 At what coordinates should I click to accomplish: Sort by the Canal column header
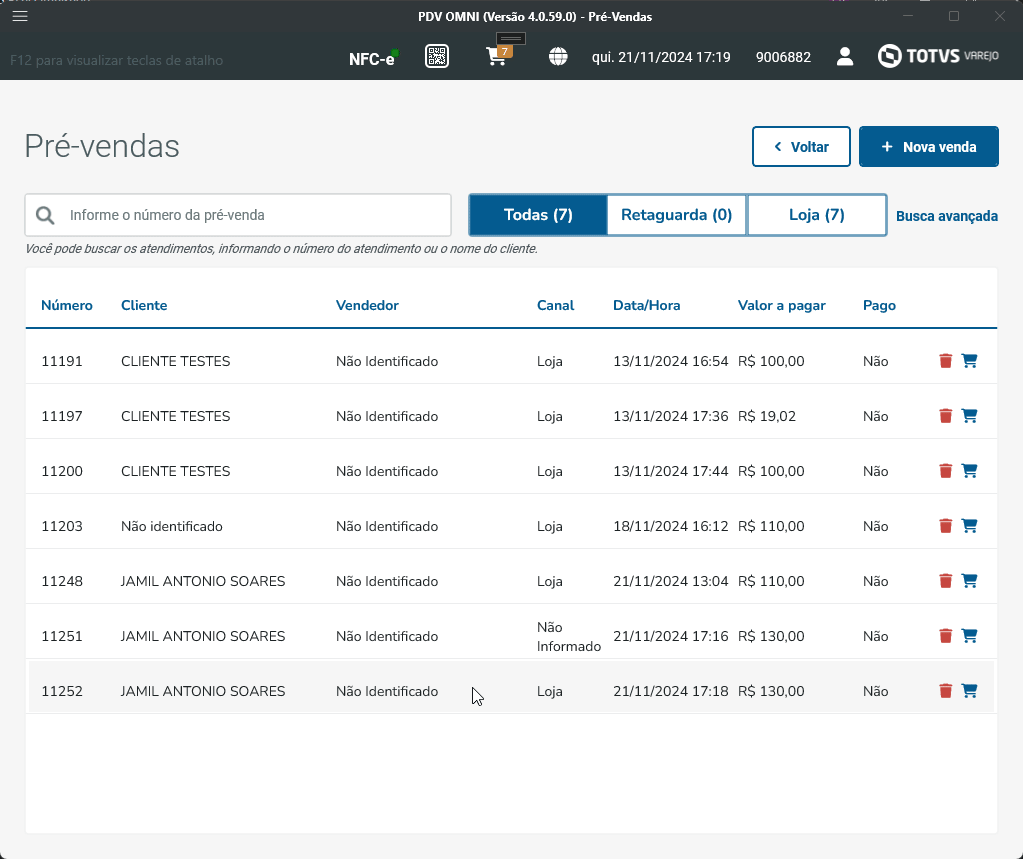pos(555,305)
